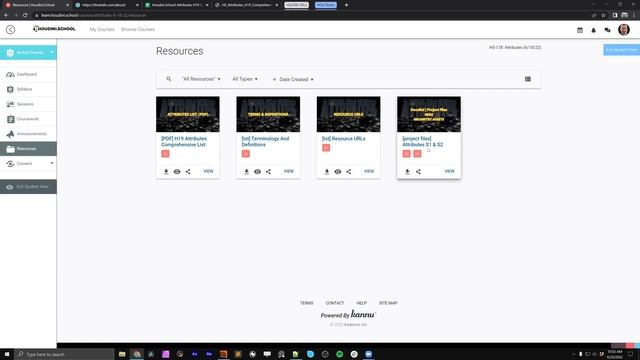Image resolution: width=640 pixels, height=360 pixels.
Task: Open Spotify from taskbar
Action: point(340,354)
